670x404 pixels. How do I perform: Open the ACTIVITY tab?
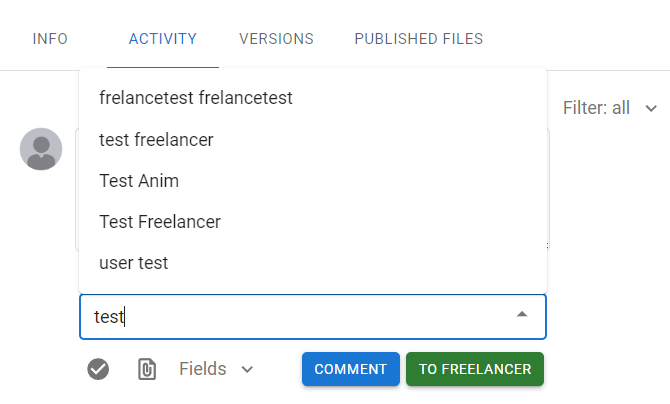163,39
